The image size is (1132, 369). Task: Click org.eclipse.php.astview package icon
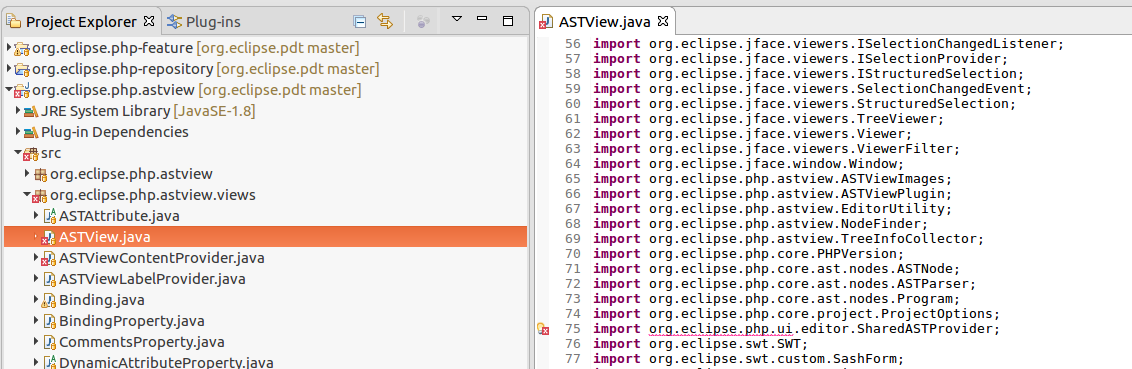pyautogui.click(x=40, y=174)
